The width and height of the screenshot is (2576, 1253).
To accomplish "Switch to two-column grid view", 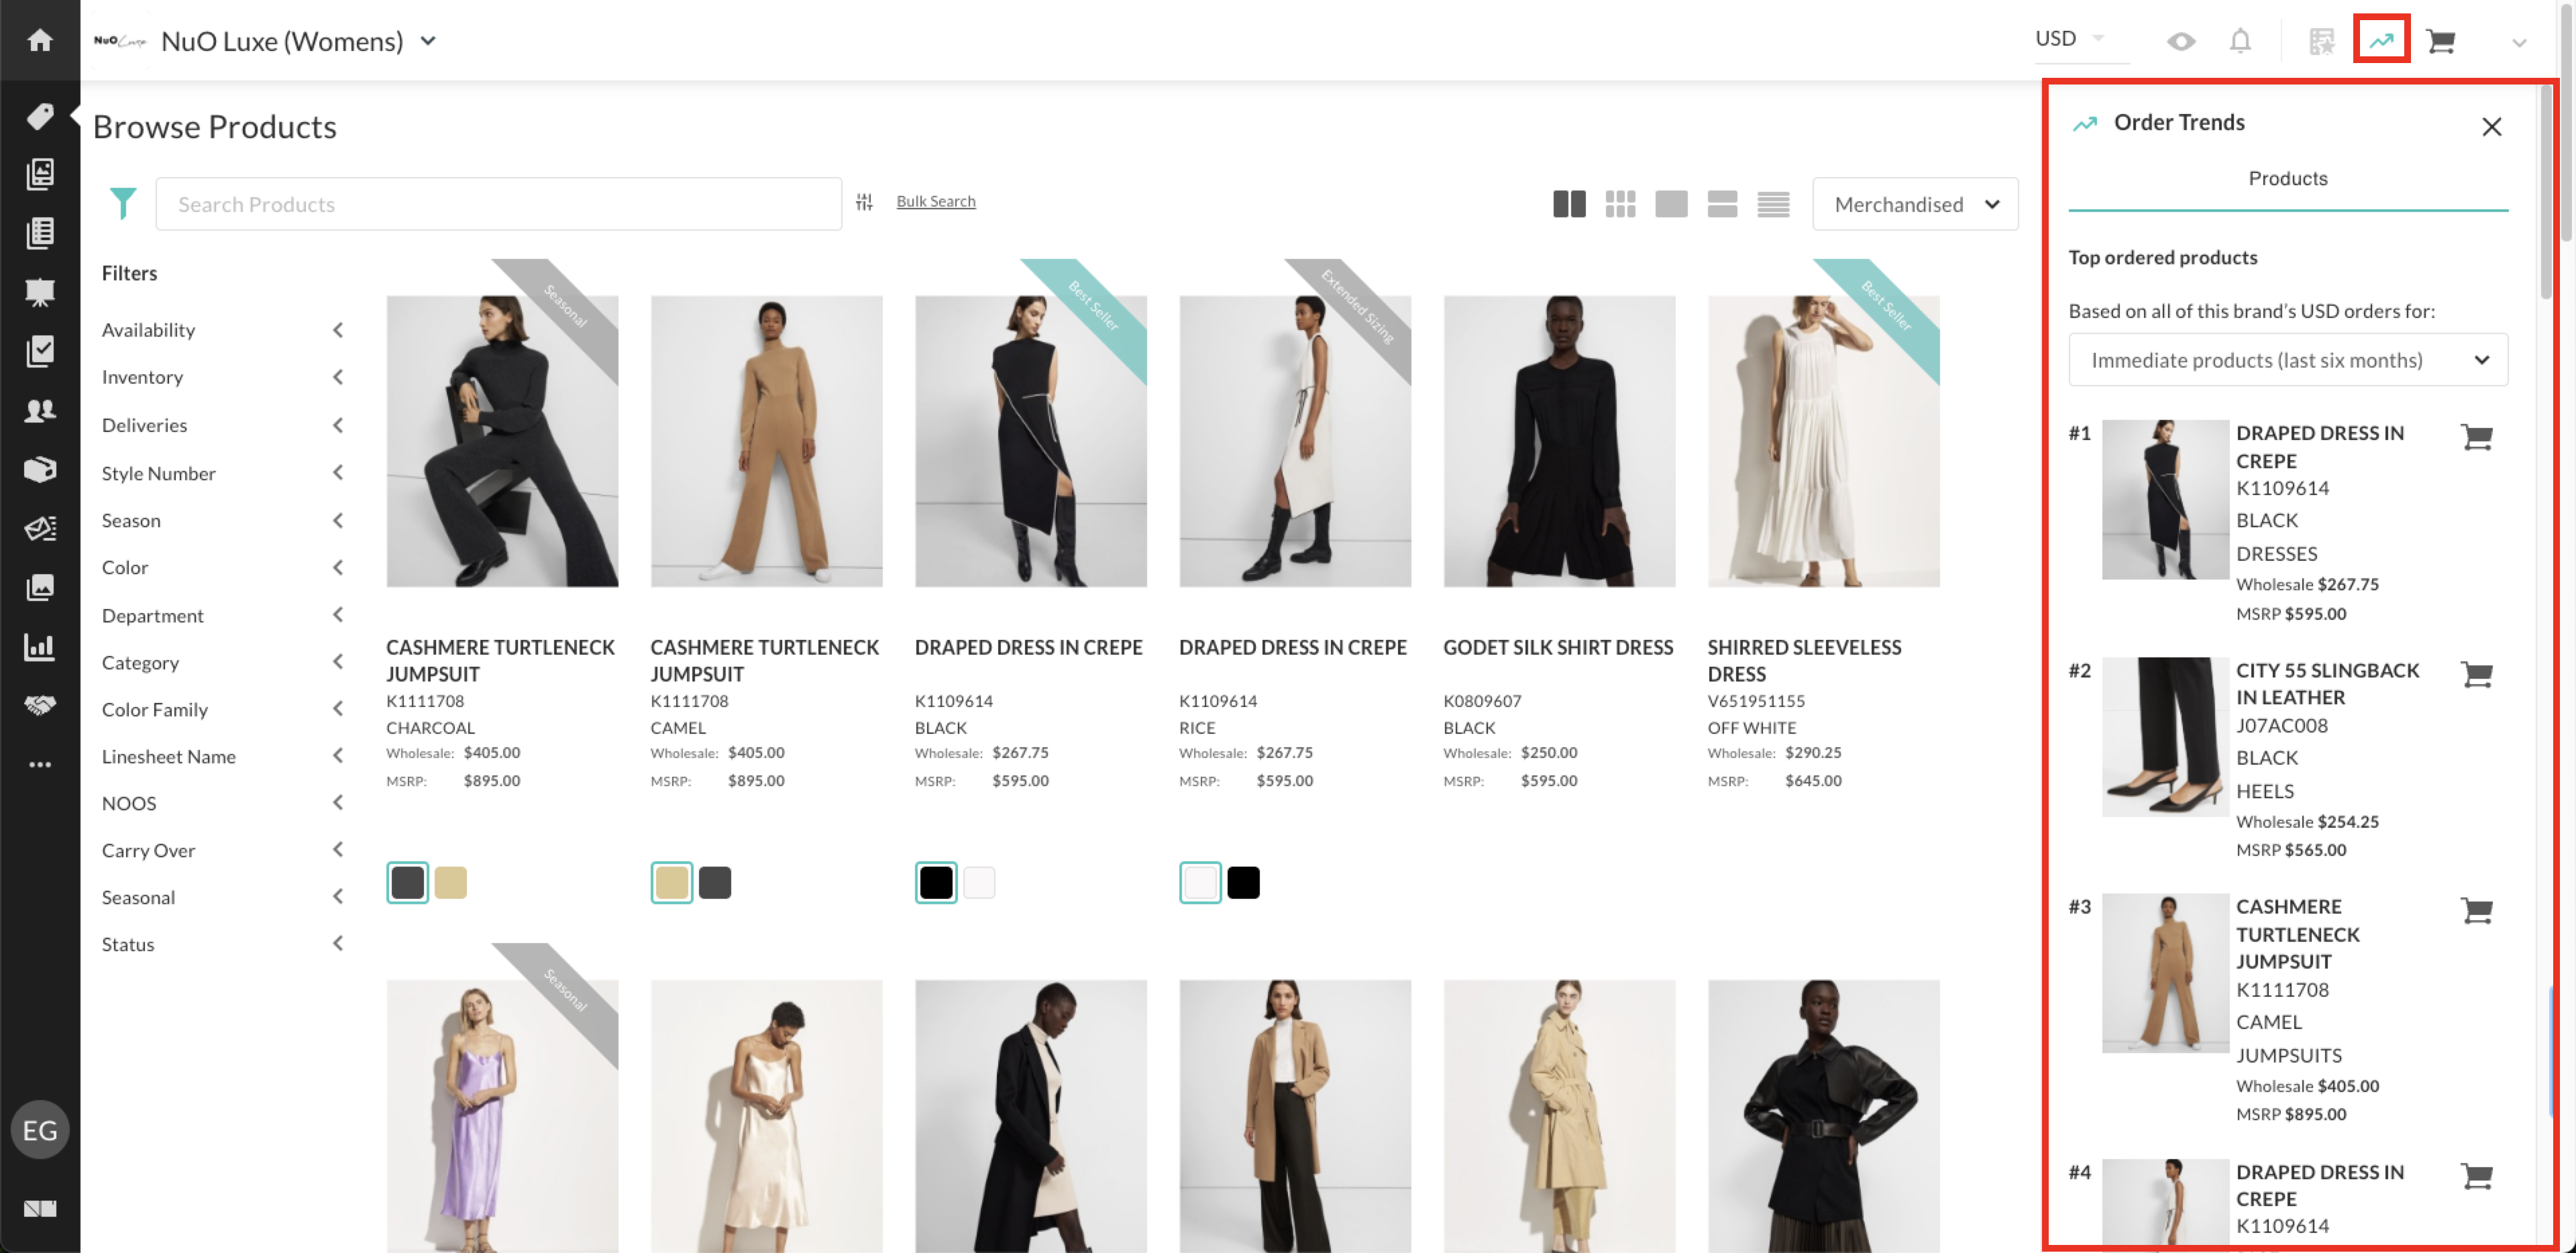I will (x=1569, y=204).
